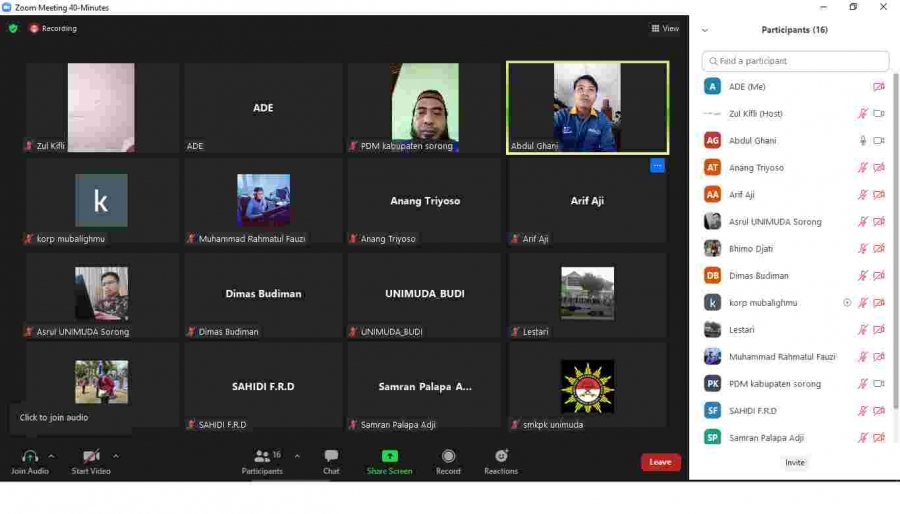
Task: Open video settings arrow next to Start Video
Action: [x=116, y=456]
